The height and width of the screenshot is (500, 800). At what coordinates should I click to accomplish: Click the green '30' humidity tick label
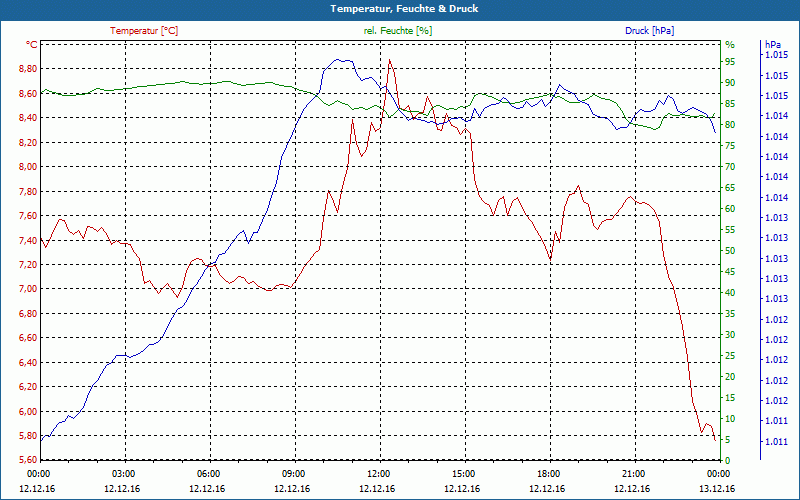click(x=730, y=335)
